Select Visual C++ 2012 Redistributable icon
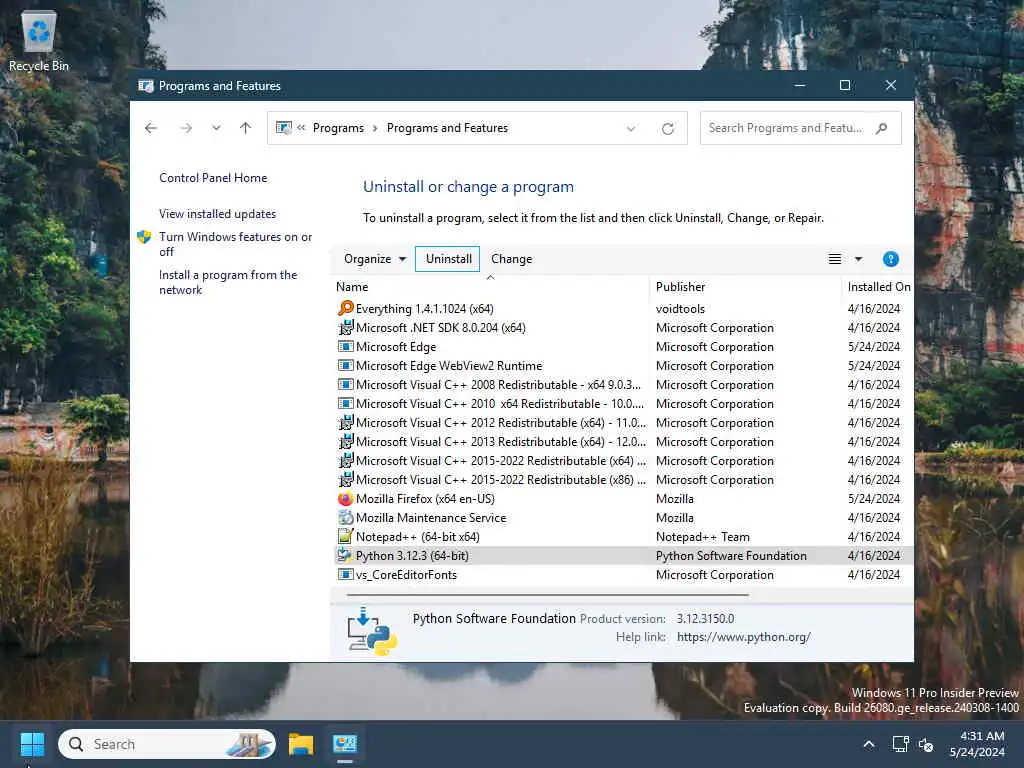The image size is (1024, 768). pos(345,423)
